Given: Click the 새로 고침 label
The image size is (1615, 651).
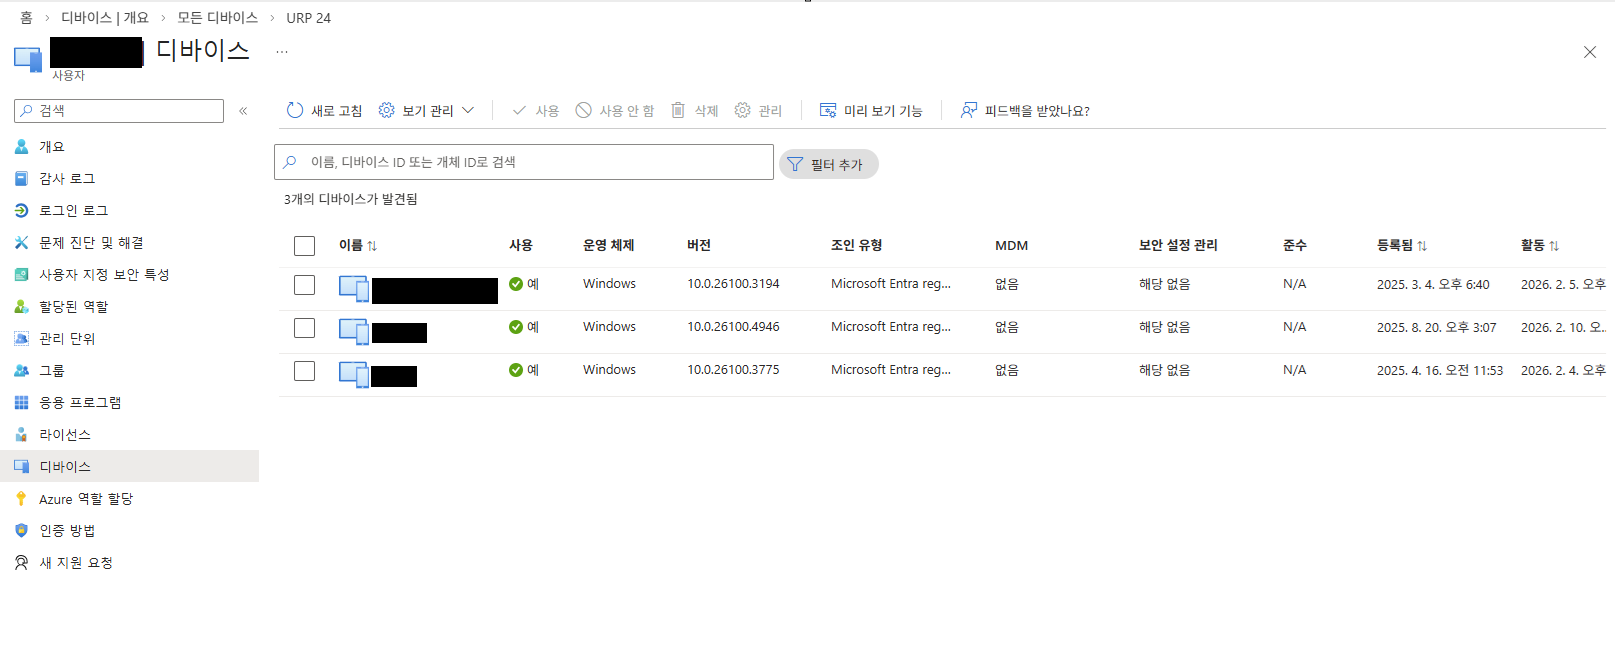Looking at the screenshot, I should 337,111.
